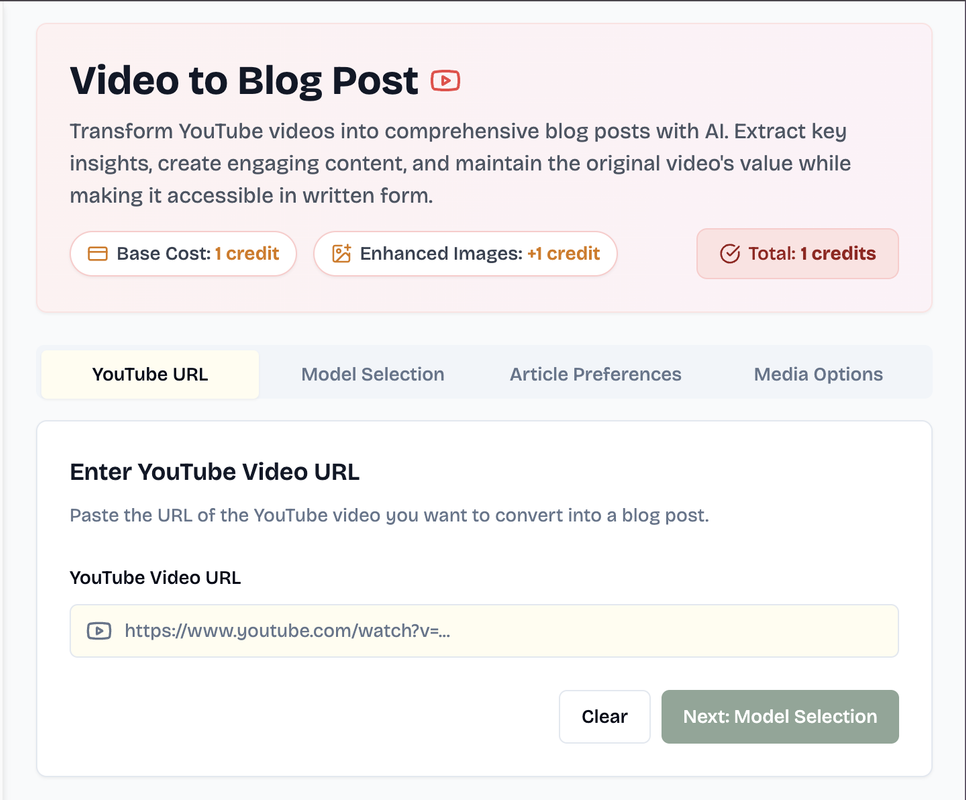Focus the YouTube Video URL input field
This screenshot has width=966, height=800.
(484, 631)
